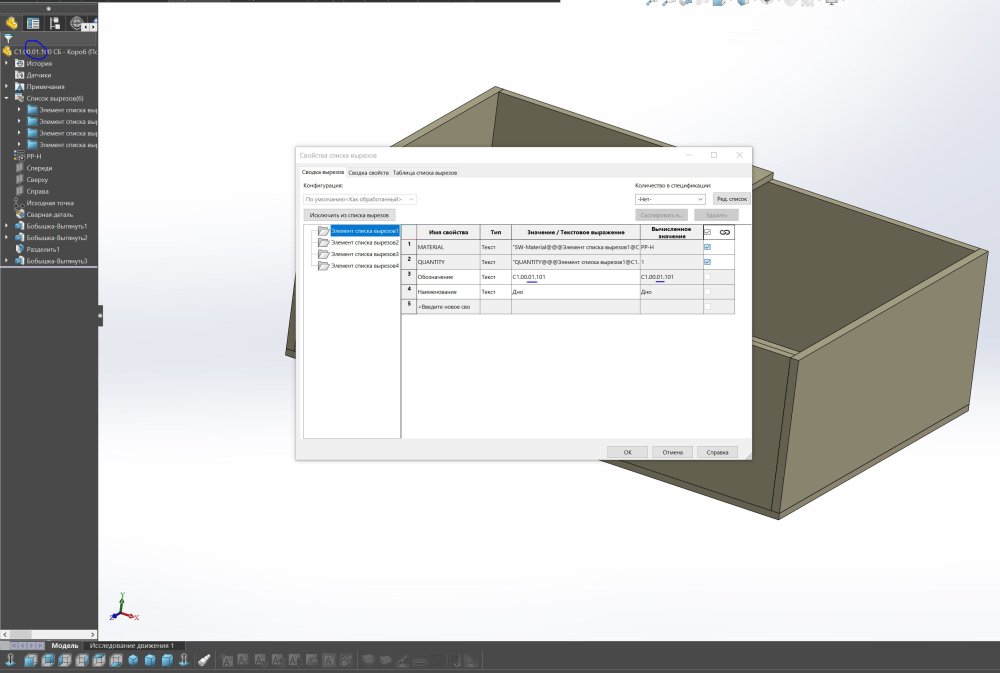1000x673 pixels.
Task: Switch to the Исследование движения 1 tab
Action: click(131, 646)
